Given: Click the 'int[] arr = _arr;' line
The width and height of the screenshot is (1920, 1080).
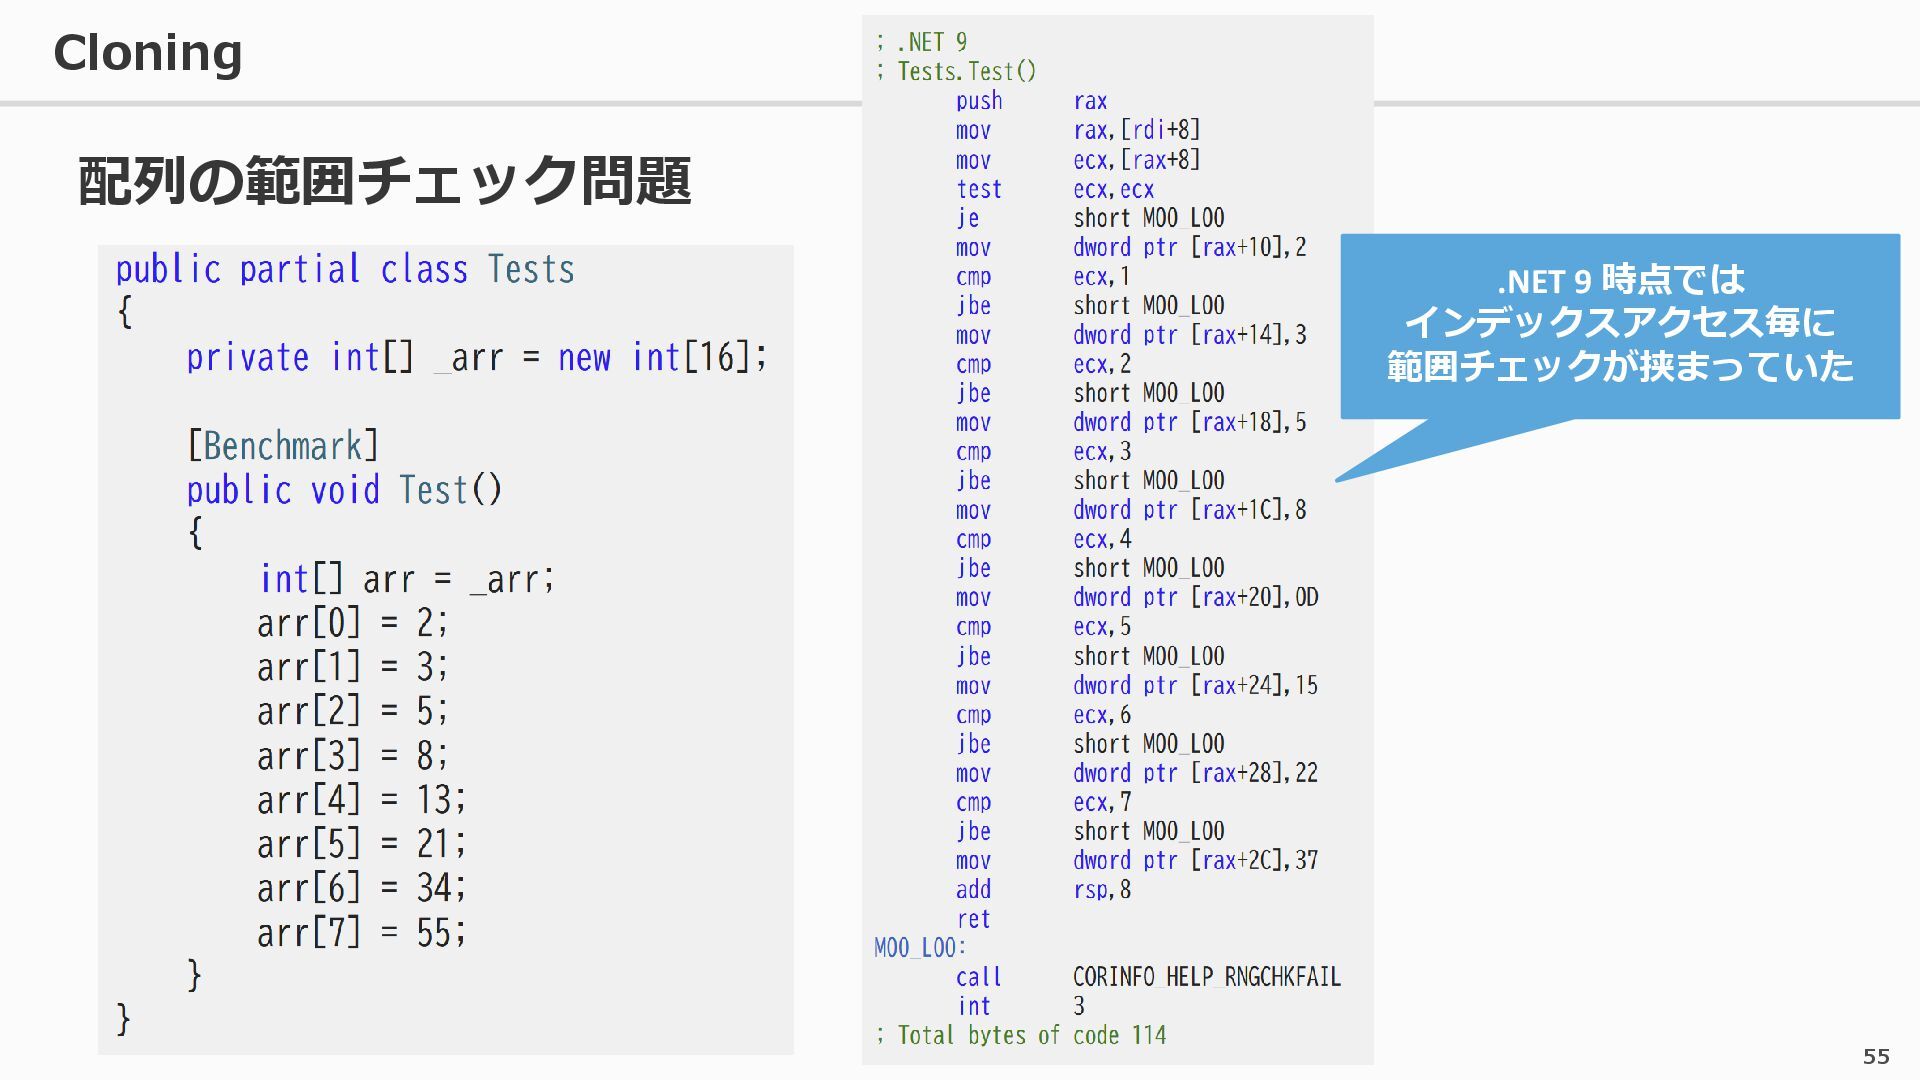Looking at the screenshot, I should click(x=406, y=579).
